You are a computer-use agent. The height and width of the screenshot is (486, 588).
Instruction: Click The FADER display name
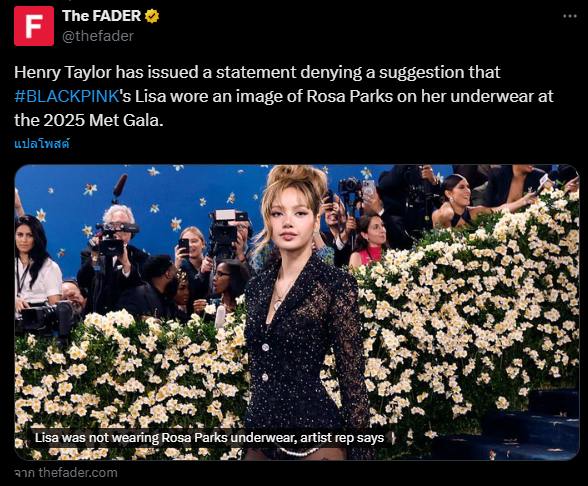coord(101,16)
